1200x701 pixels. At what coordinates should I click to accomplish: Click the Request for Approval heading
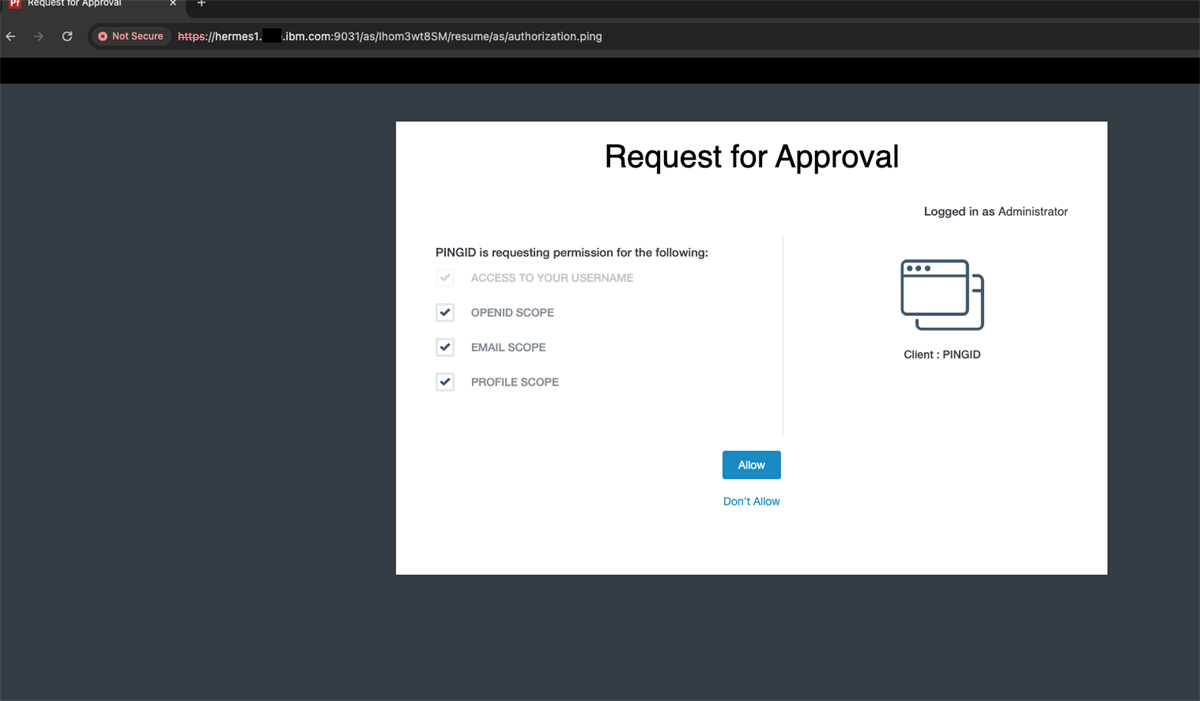[x=752, y=157]
